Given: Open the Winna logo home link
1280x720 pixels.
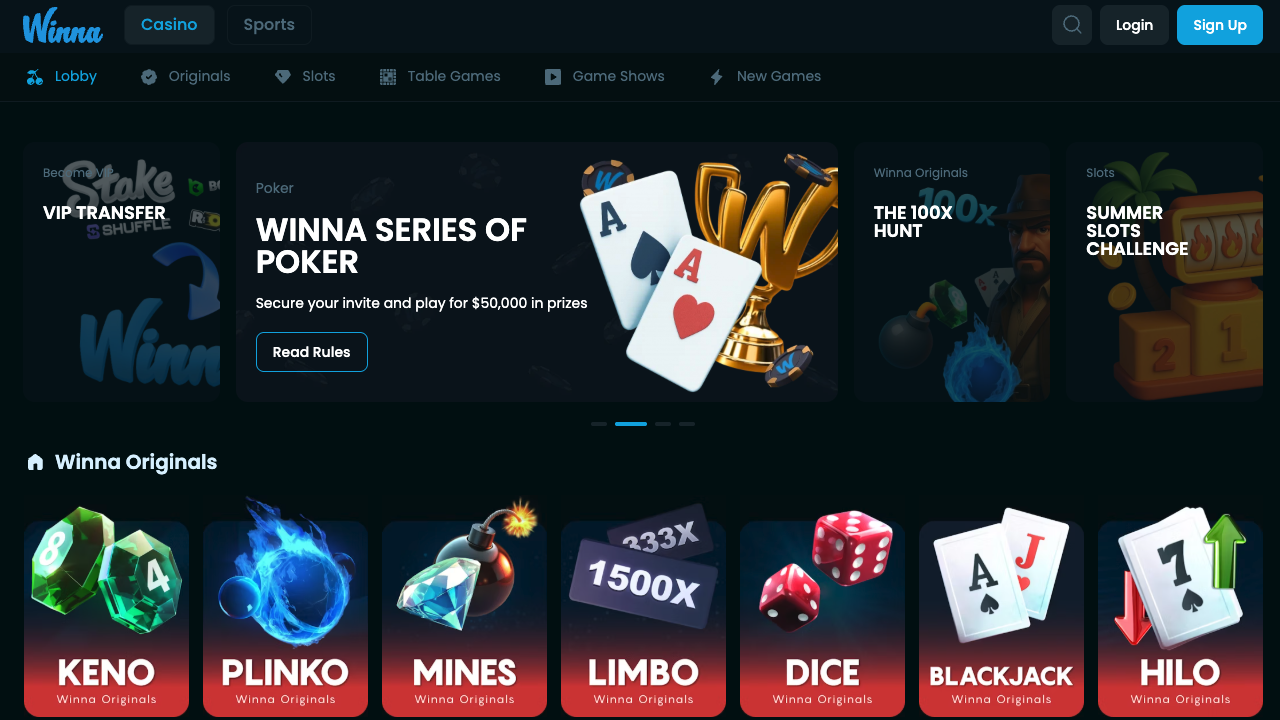Looking at the screenshot, I should [63, 26].
